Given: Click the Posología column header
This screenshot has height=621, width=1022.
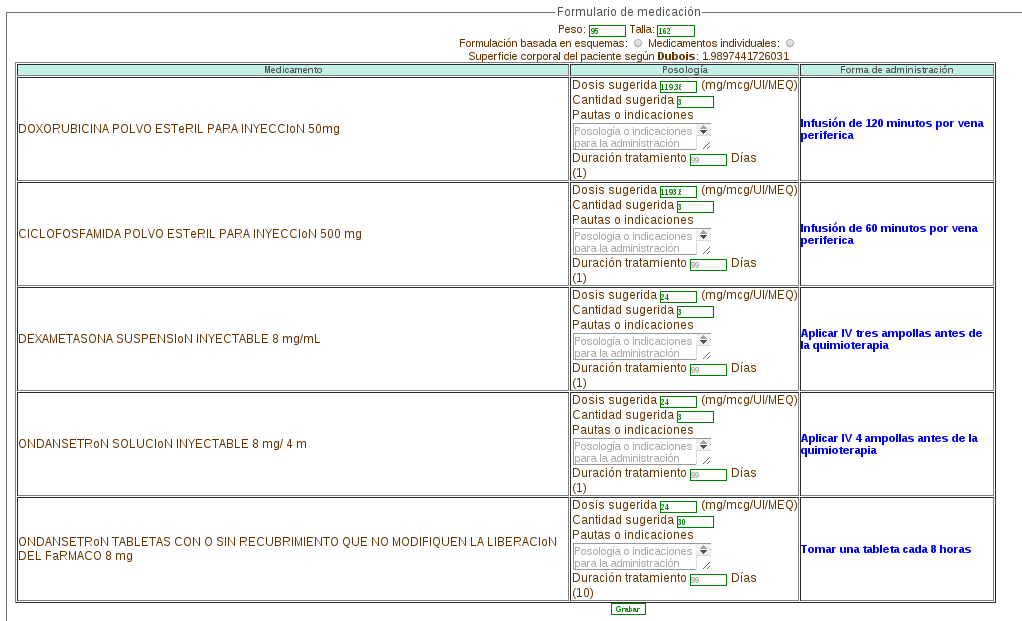Looking at the screenshot, I should tap(684, 70).
